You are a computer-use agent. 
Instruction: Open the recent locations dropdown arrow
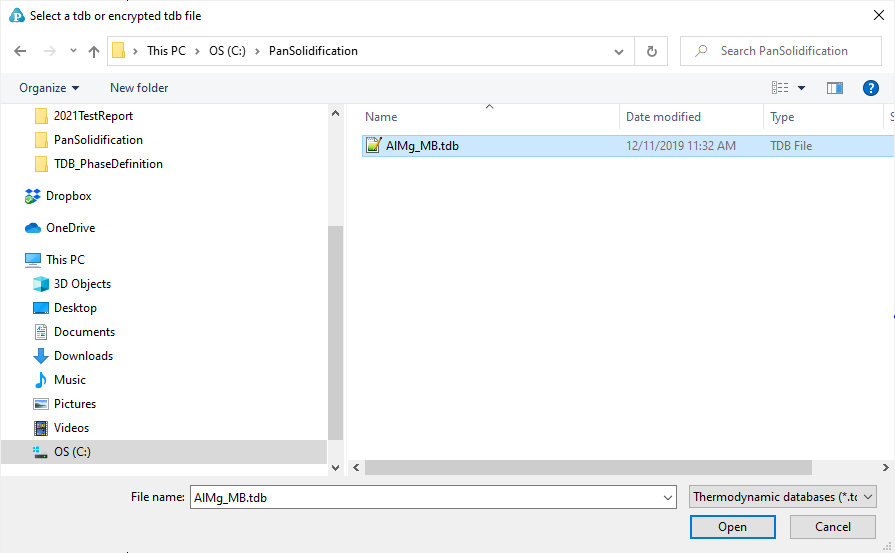point(73,51)
